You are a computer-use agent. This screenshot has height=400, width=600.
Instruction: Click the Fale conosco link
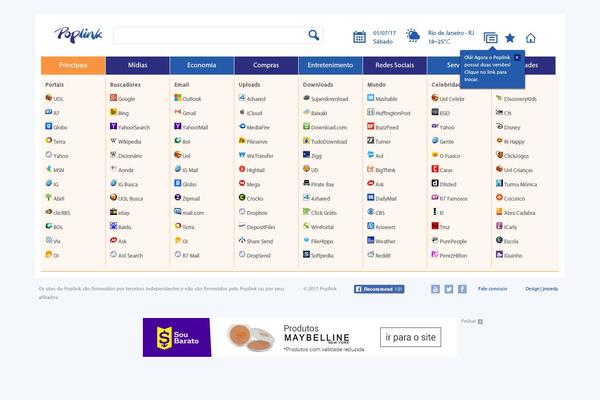click(x=492, y=289)
